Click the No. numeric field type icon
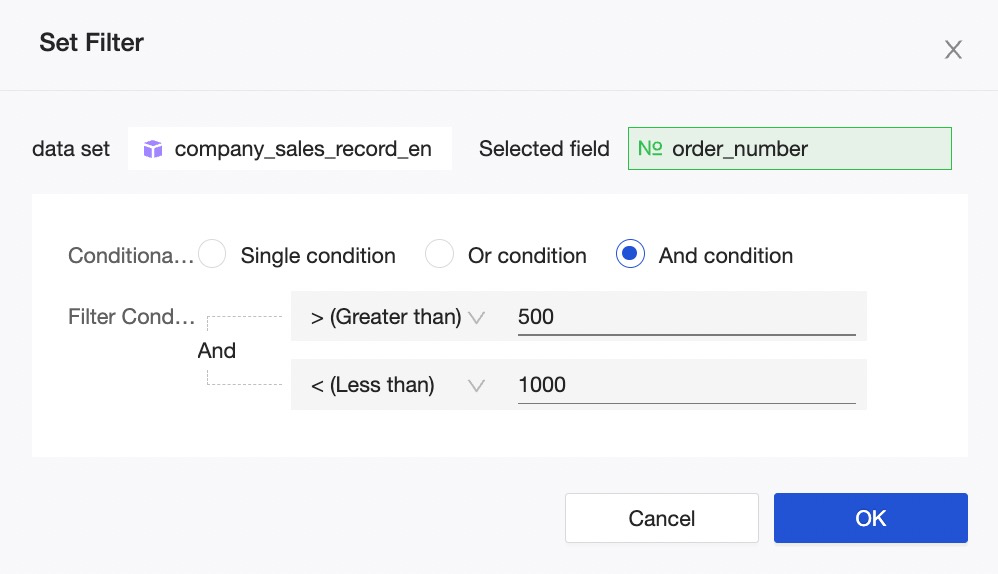This screenshot has height=574, width=998. point(650,148)
